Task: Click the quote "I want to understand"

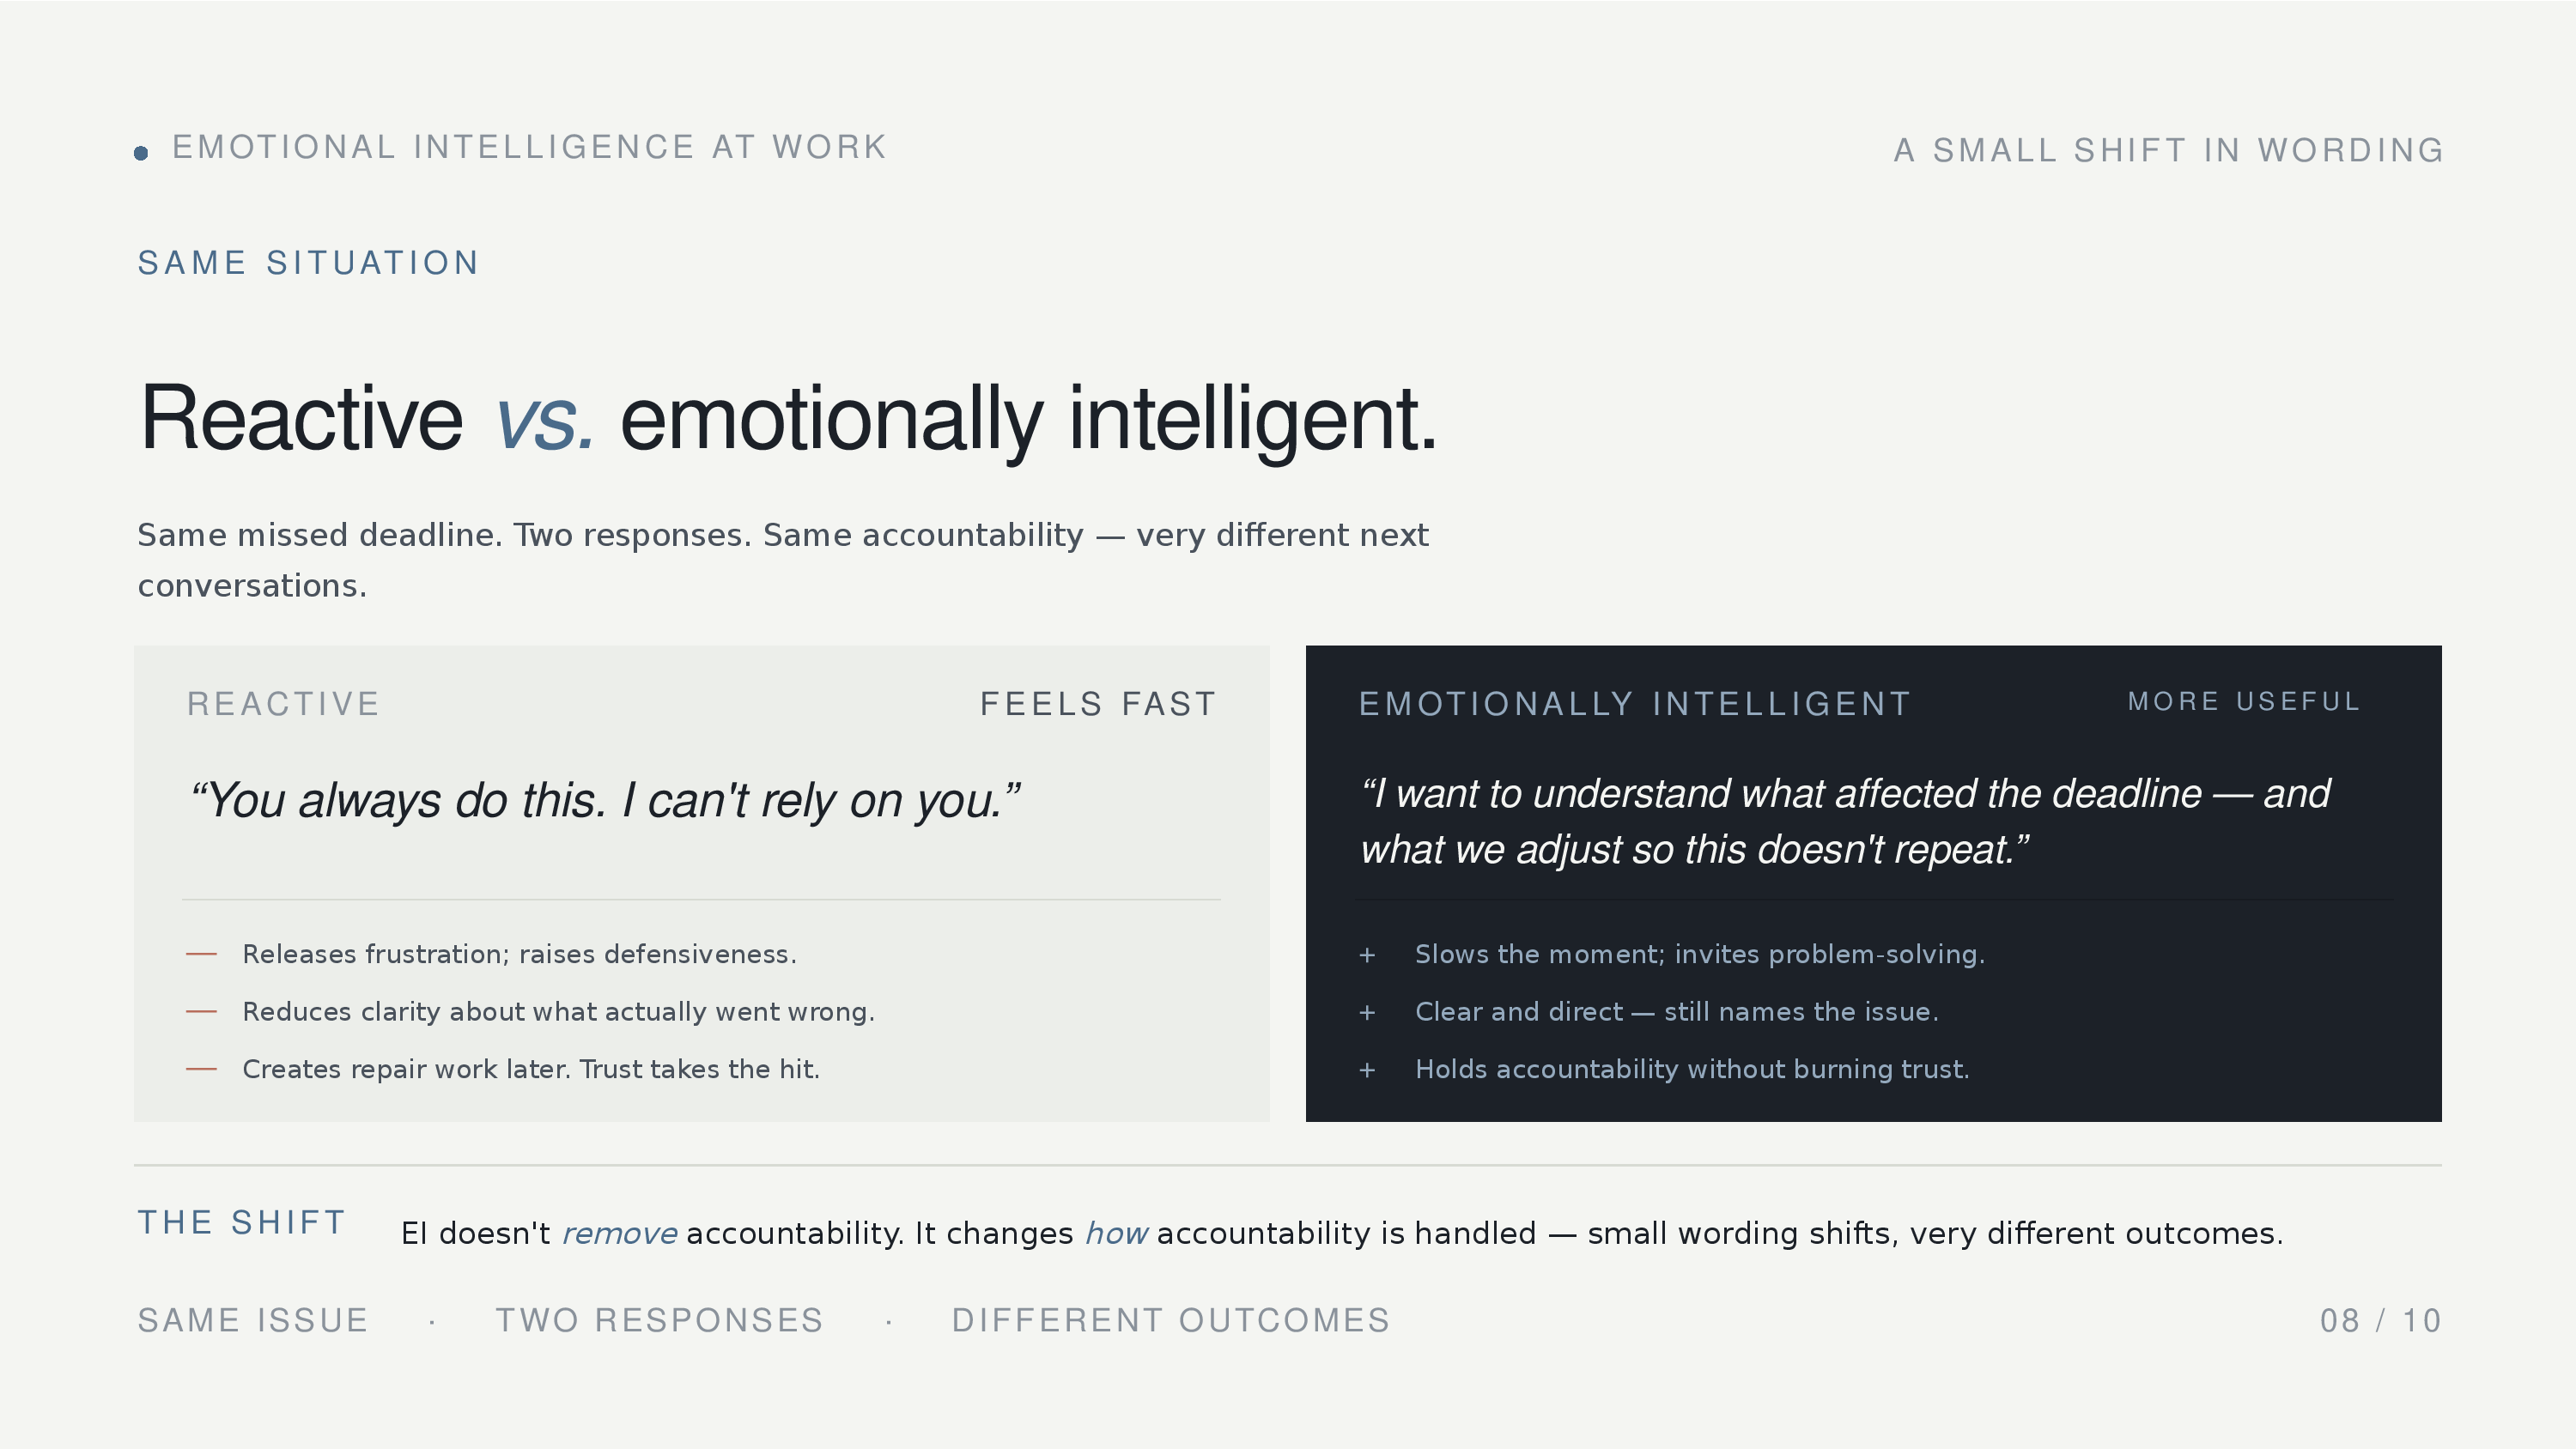Action: pos(1845,821)
